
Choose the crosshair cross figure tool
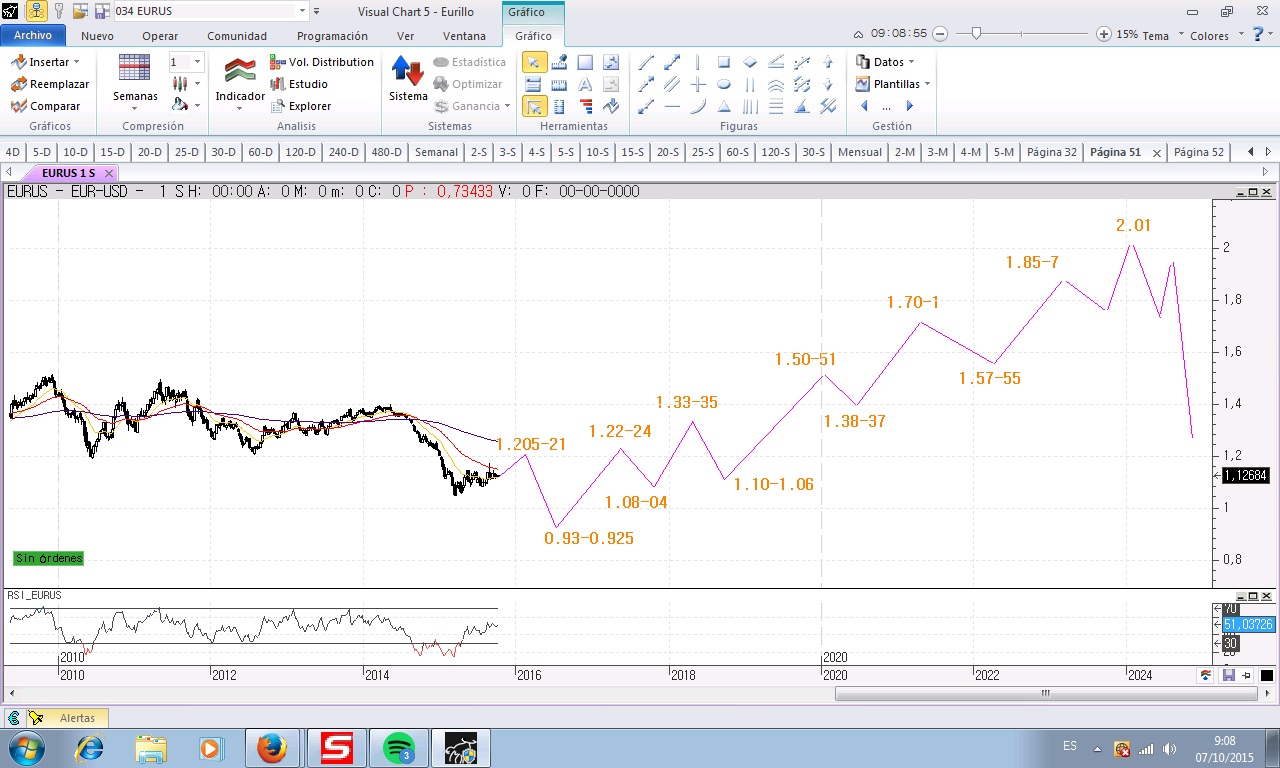(698, 84)
